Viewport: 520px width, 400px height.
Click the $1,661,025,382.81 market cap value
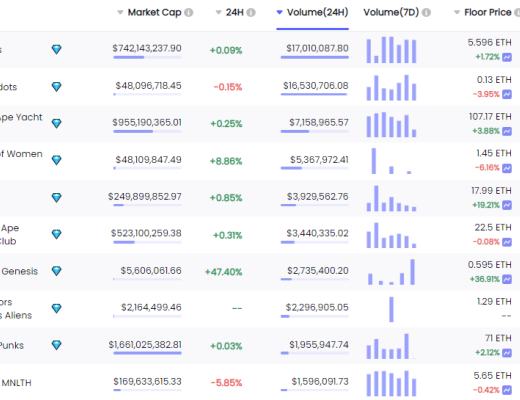pyautogui.click(x=145, y=345)
